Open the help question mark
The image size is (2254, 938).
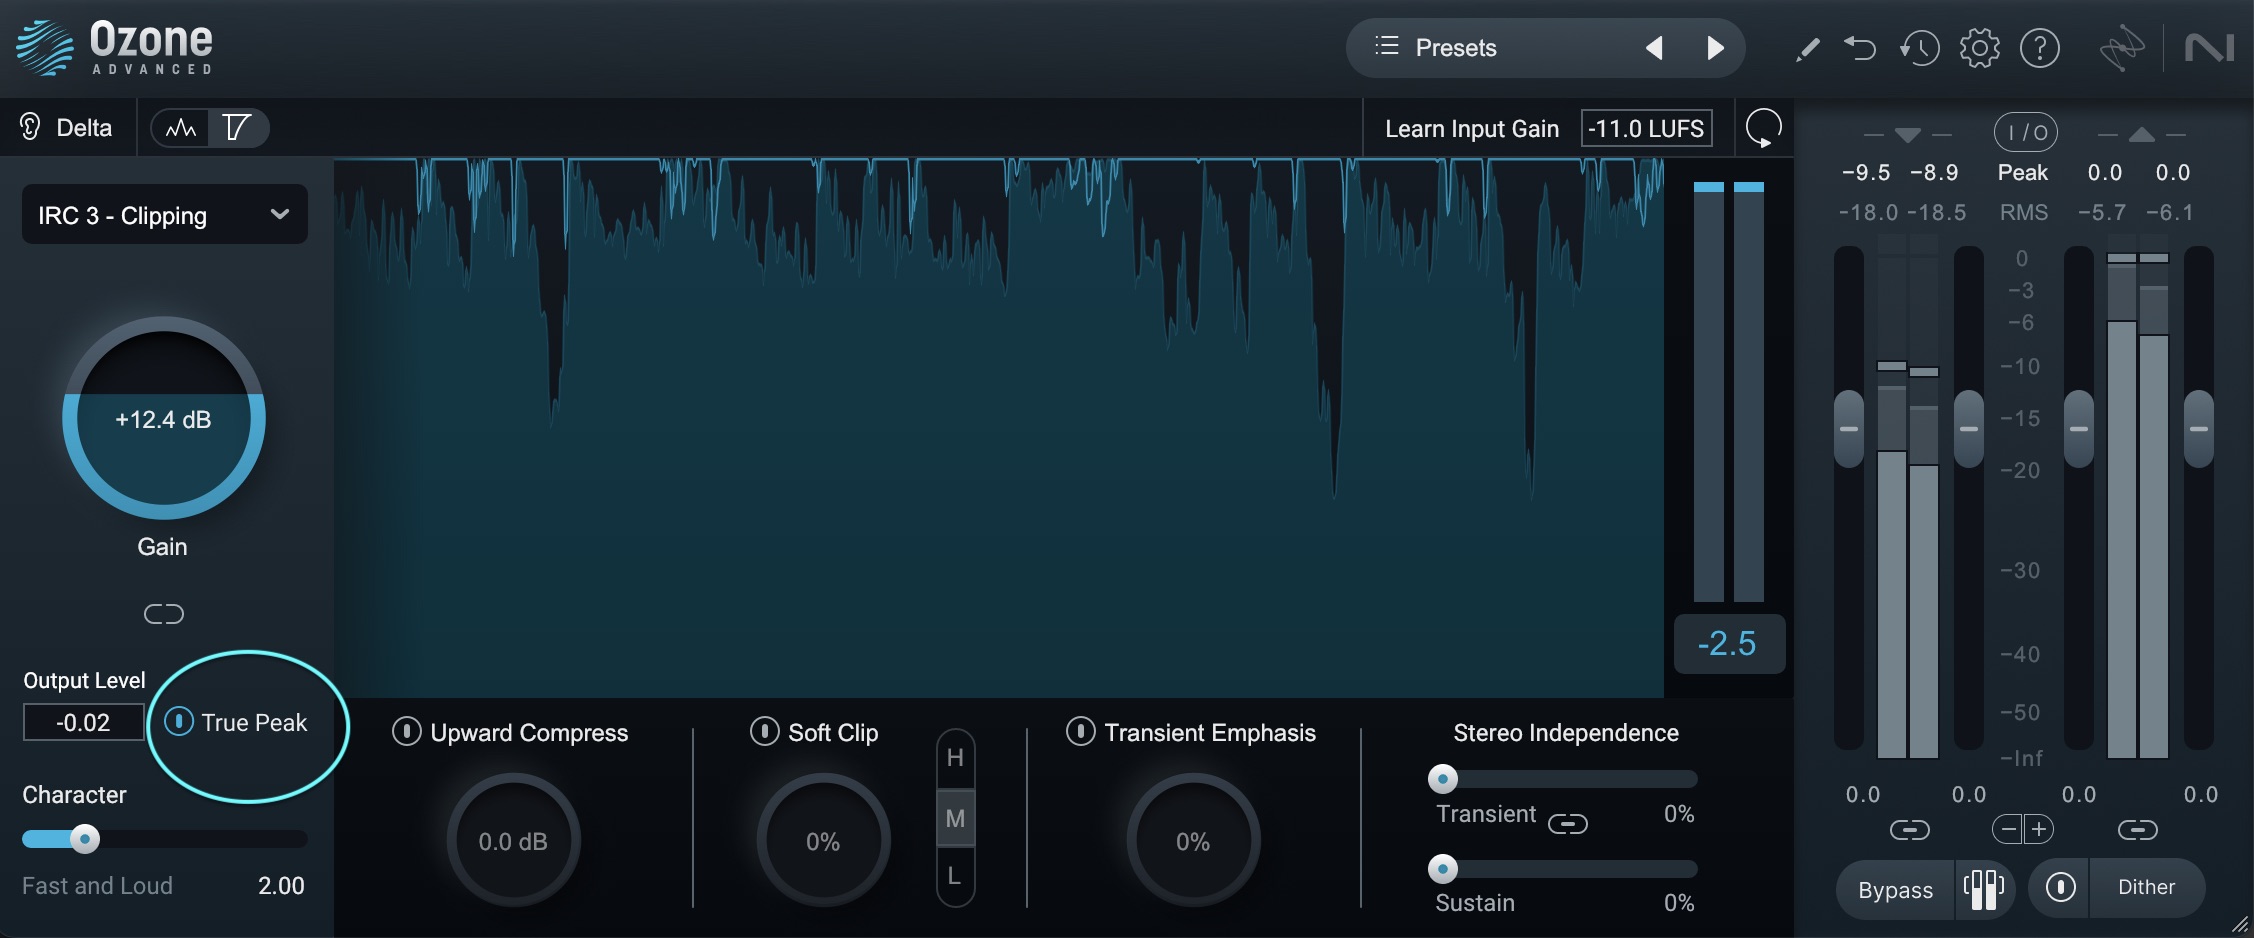point(2040,48)
